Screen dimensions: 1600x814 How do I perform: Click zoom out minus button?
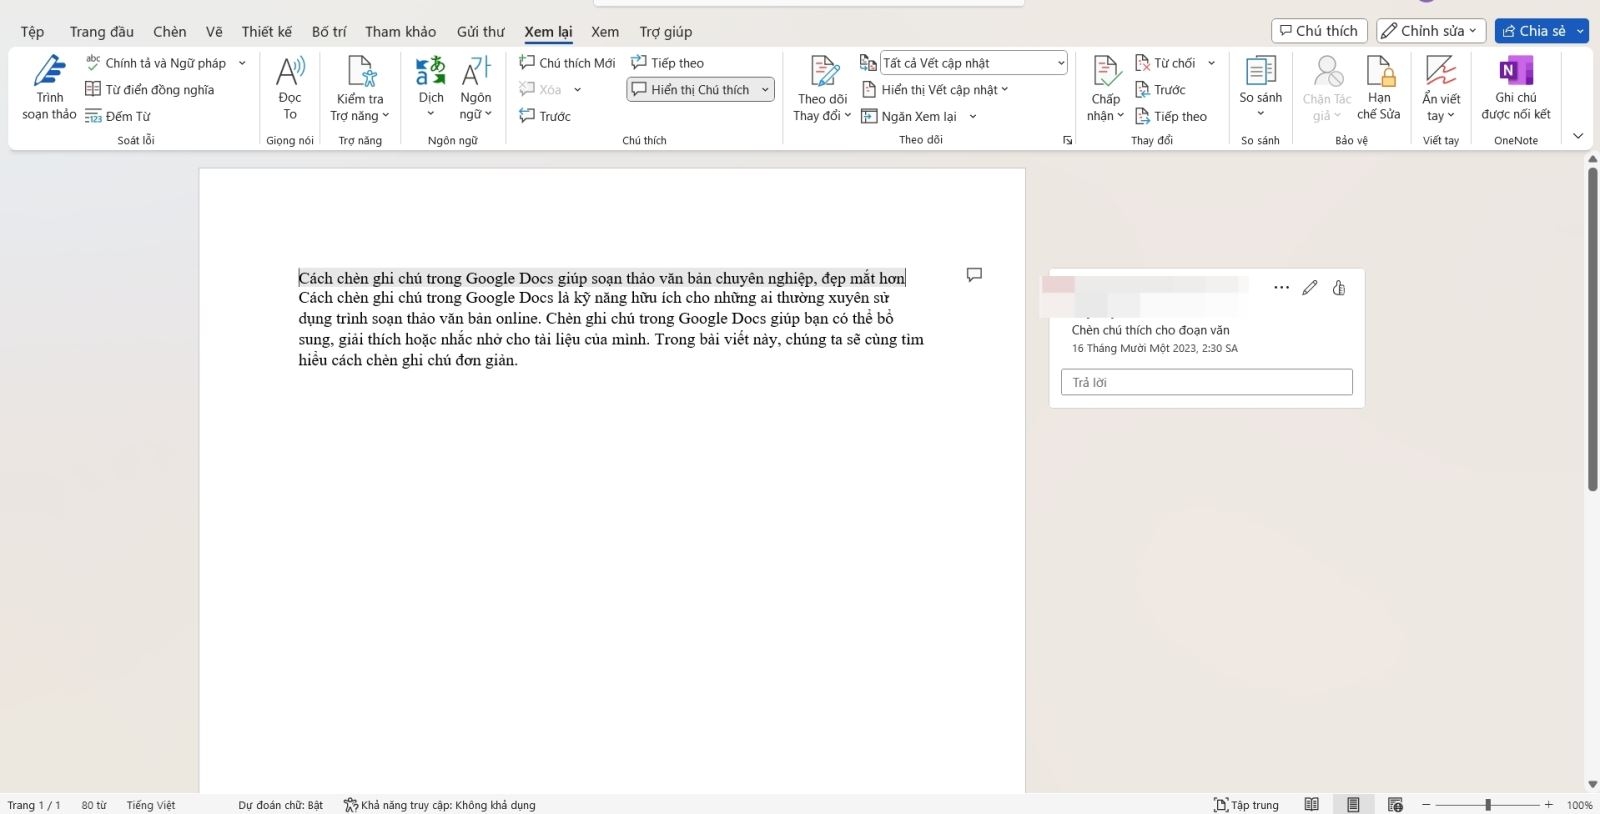click(1426, 805)
